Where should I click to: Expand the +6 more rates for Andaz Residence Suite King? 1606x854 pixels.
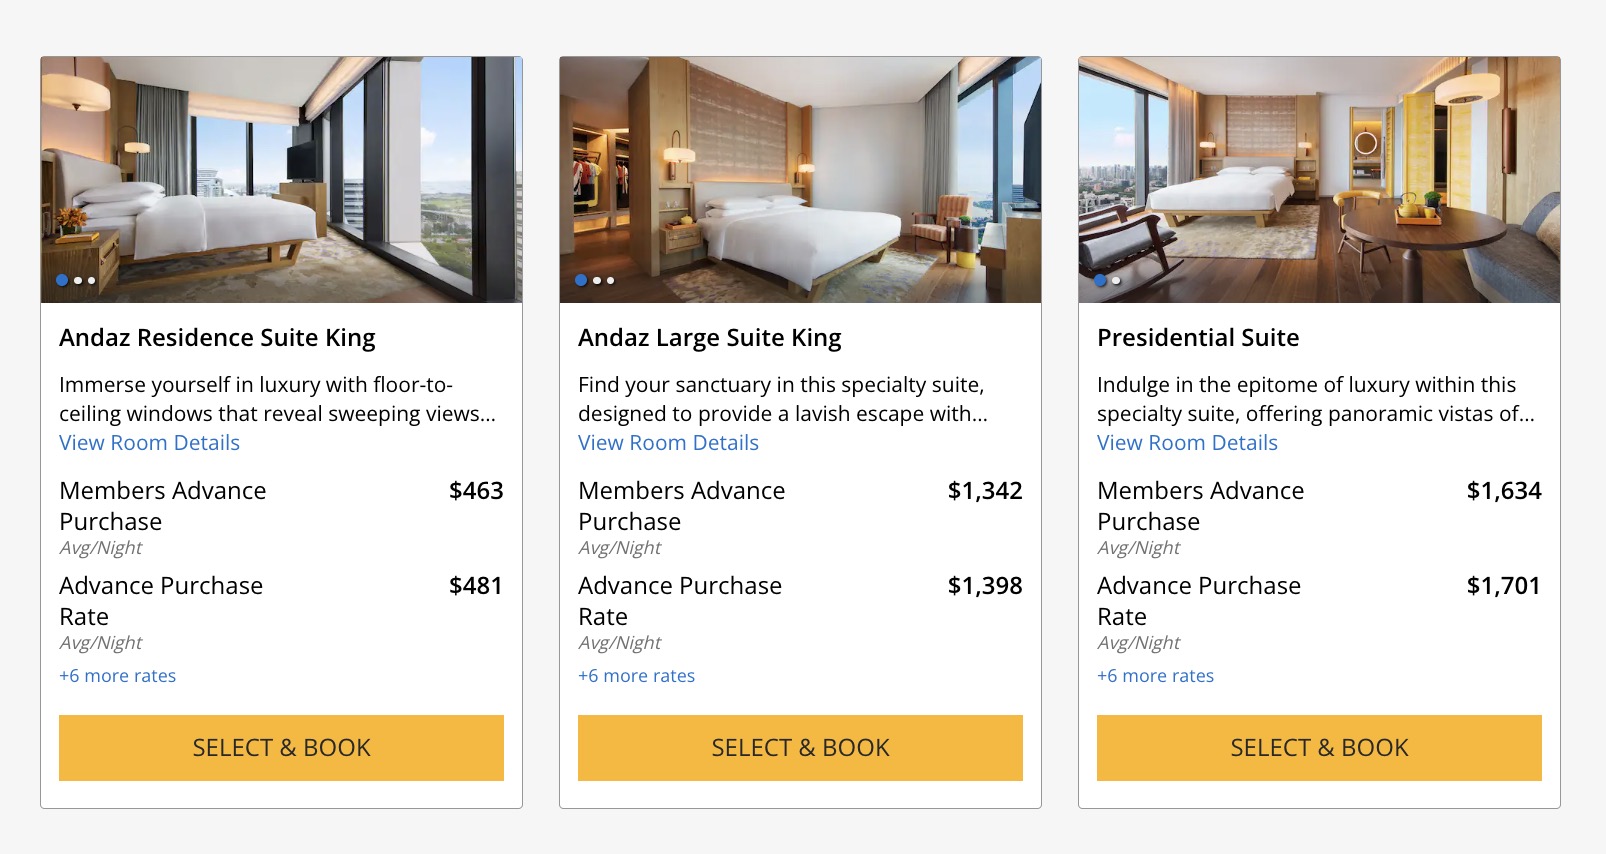[117, 675]
